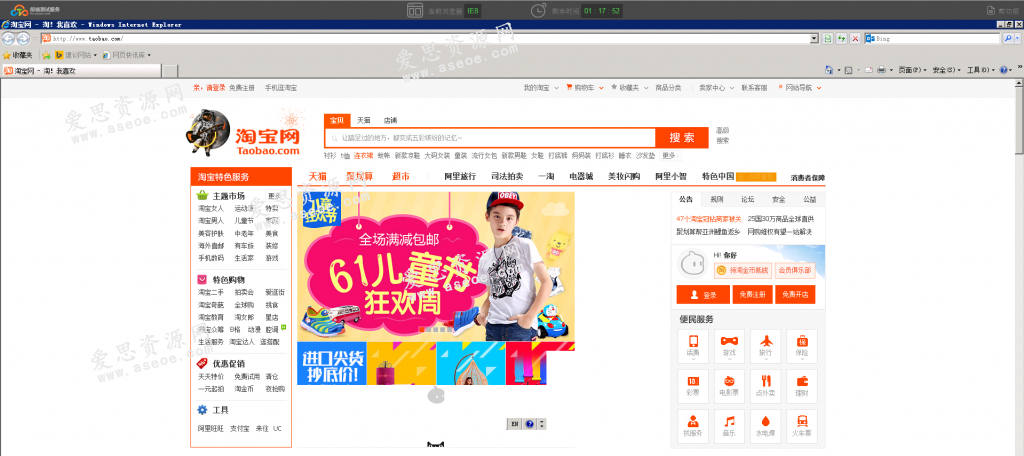Click the 水电煤 utilities droplet icon
Screen dimensions: 1024x456
pyautogui.click(x=765, y=423)
